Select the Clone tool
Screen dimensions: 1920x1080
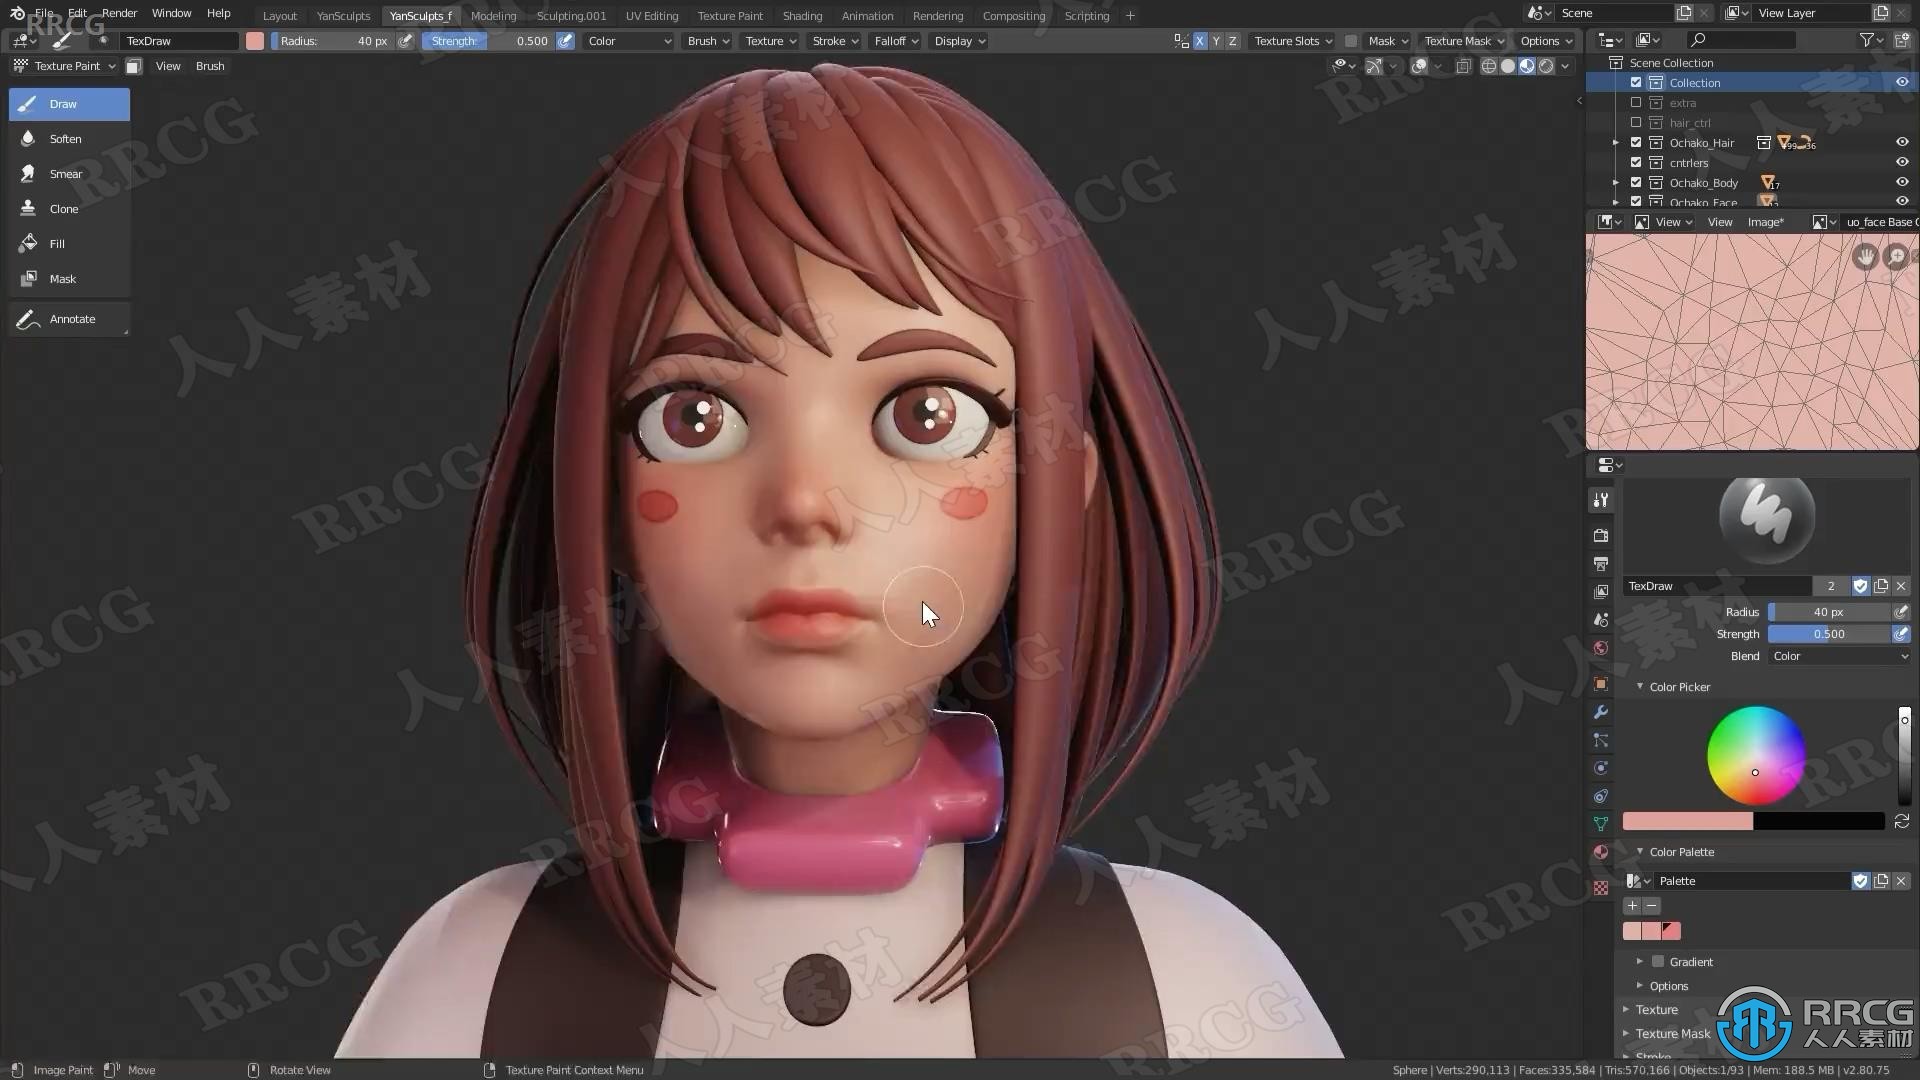(x=69, y=209)
